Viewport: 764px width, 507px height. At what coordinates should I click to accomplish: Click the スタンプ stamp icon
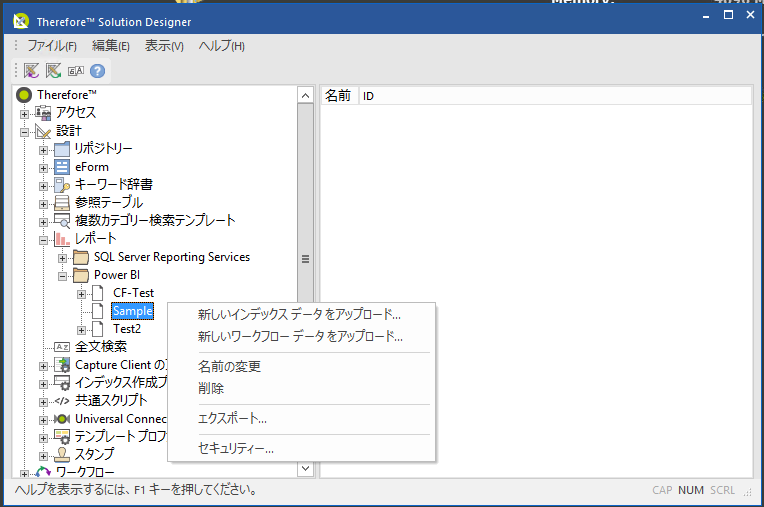(x=62, y=455)
